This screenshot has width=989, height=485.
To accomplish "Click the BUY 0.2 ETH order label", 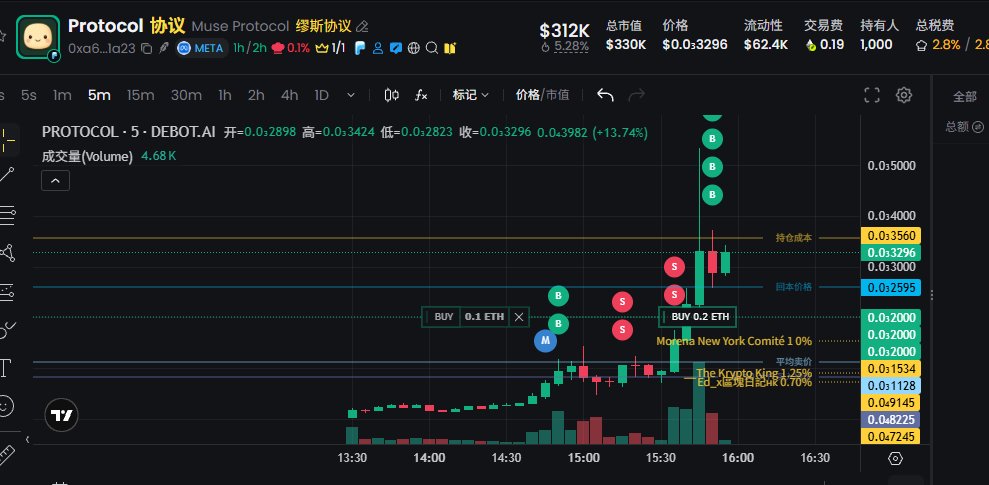I will pos(698,317).
